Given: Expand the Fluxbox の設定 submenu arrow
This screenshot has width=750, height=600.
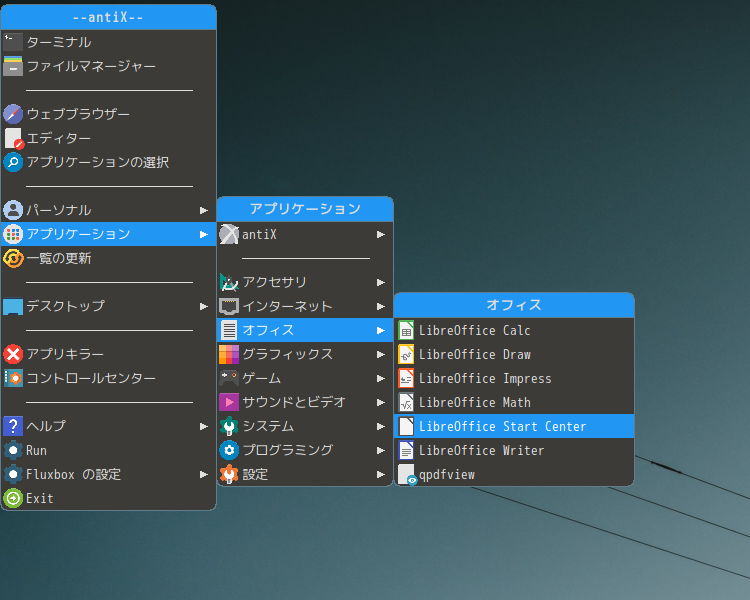Looking at the screenshot, I should tap(204, 474).
